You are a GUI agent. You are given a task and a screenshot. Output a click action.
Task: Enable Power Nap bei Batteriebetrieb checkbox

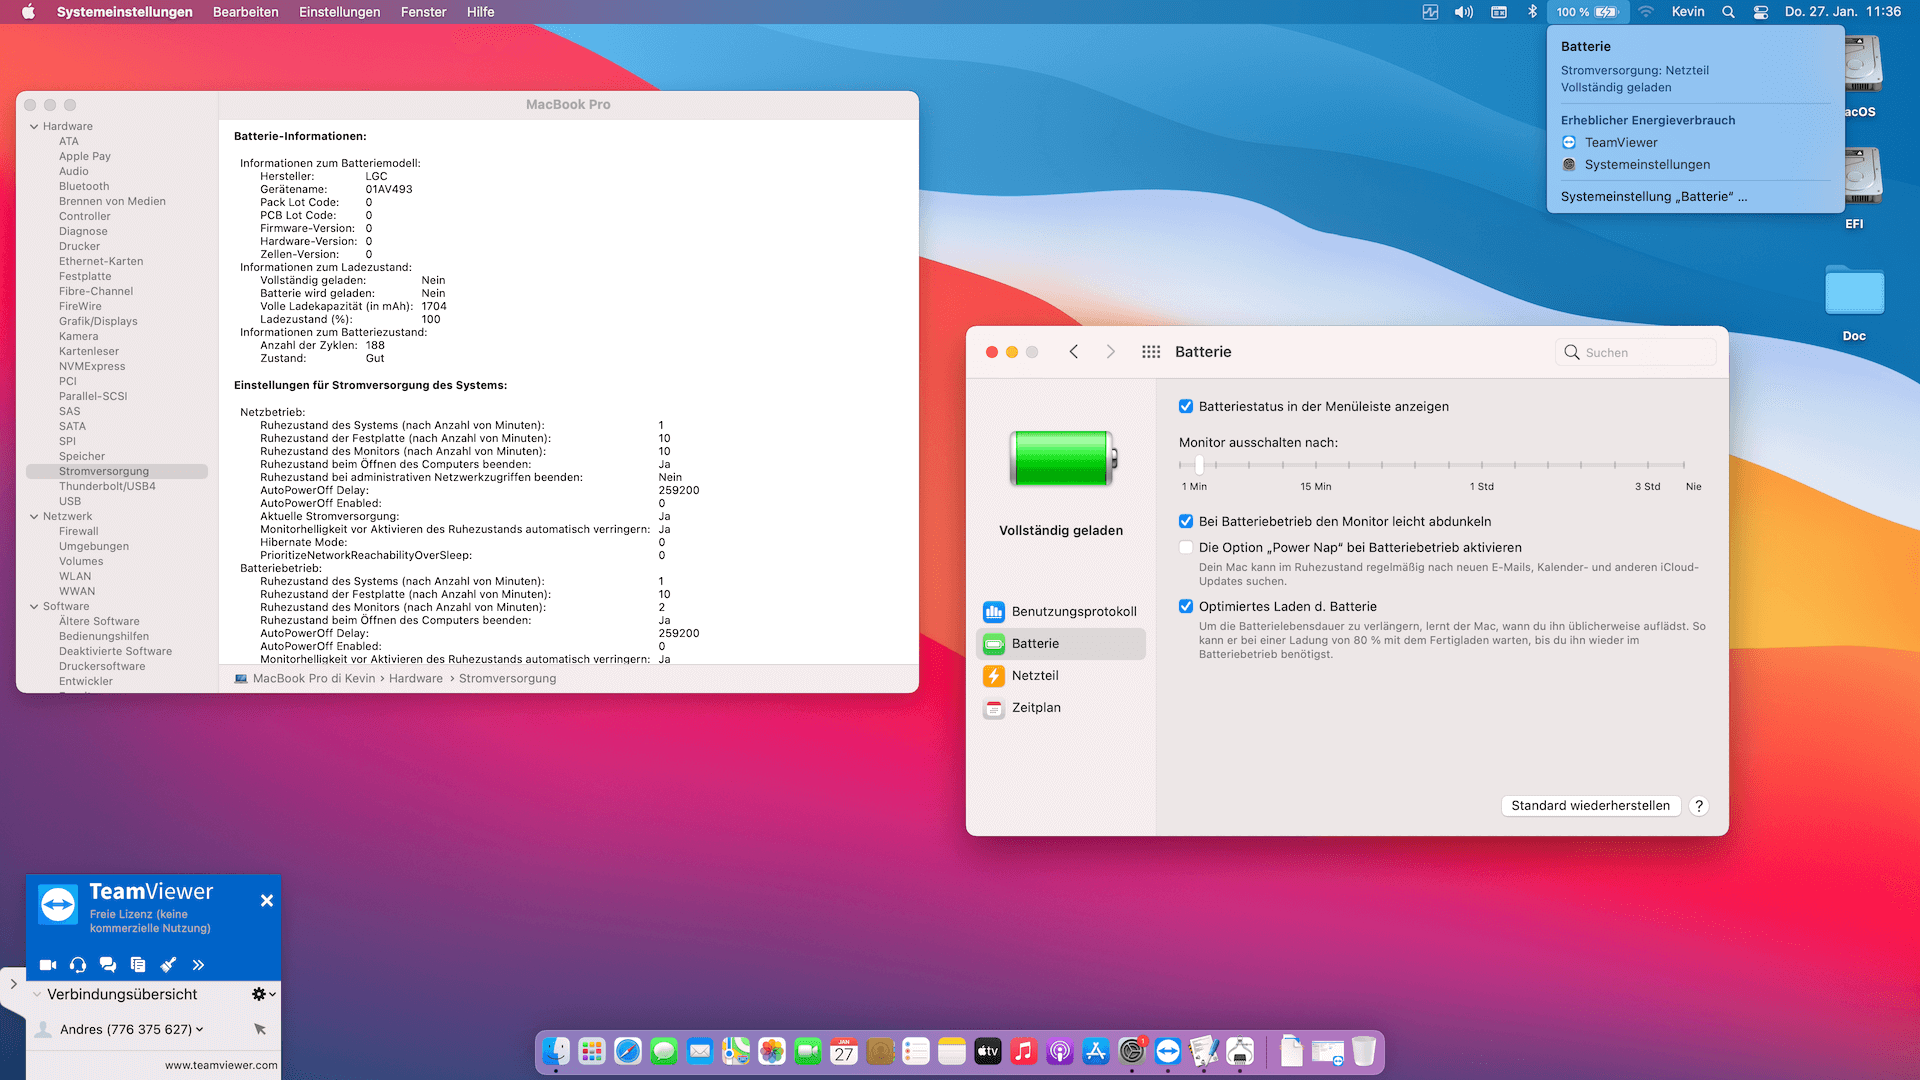coord(1186,548)
